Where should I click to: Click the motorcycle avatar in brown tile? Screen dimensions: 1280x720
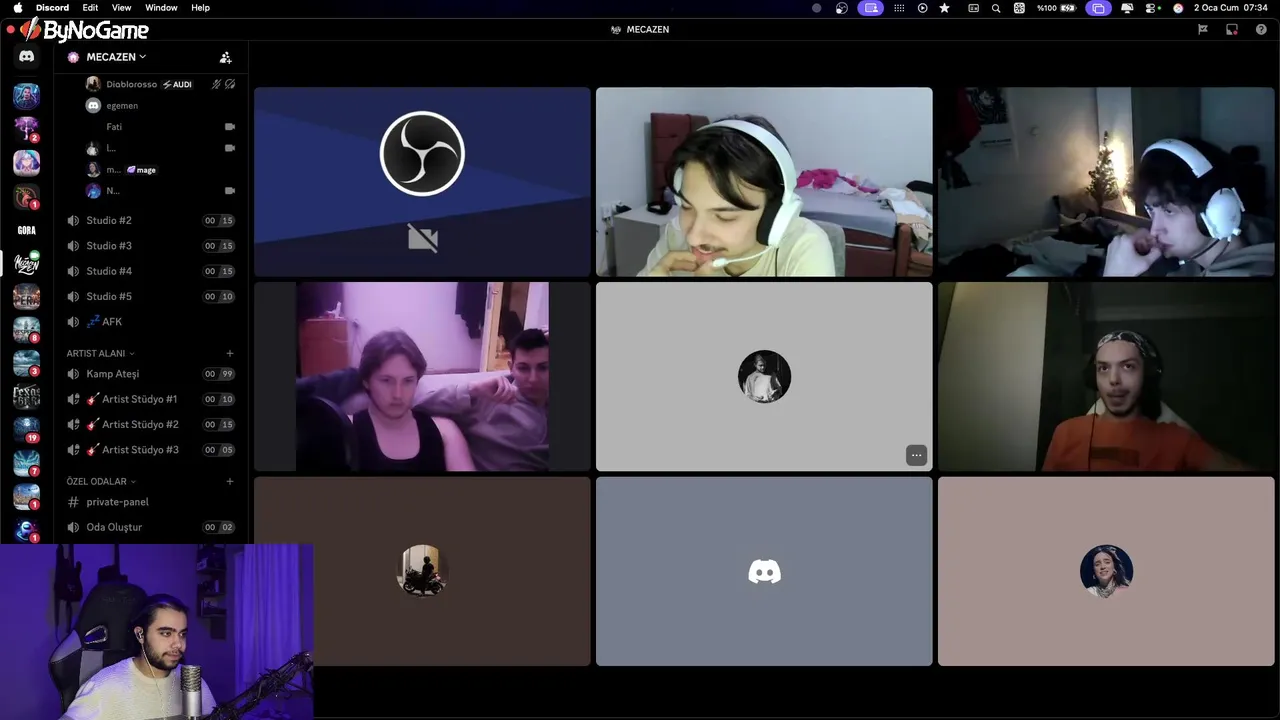pos(422,571)
